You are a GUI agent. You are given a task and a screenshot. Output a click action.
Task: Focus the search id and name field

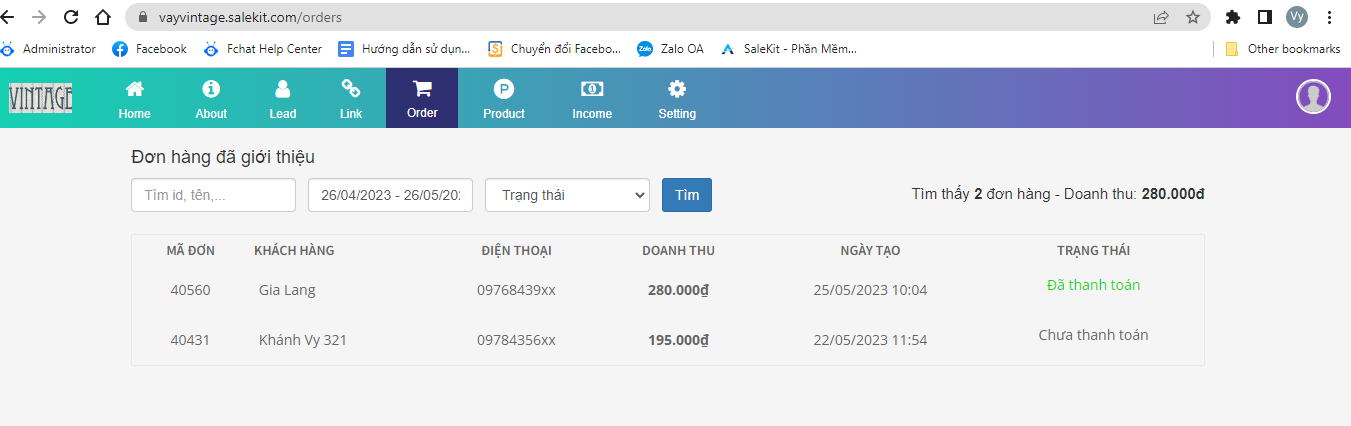(x=213, y=195)
